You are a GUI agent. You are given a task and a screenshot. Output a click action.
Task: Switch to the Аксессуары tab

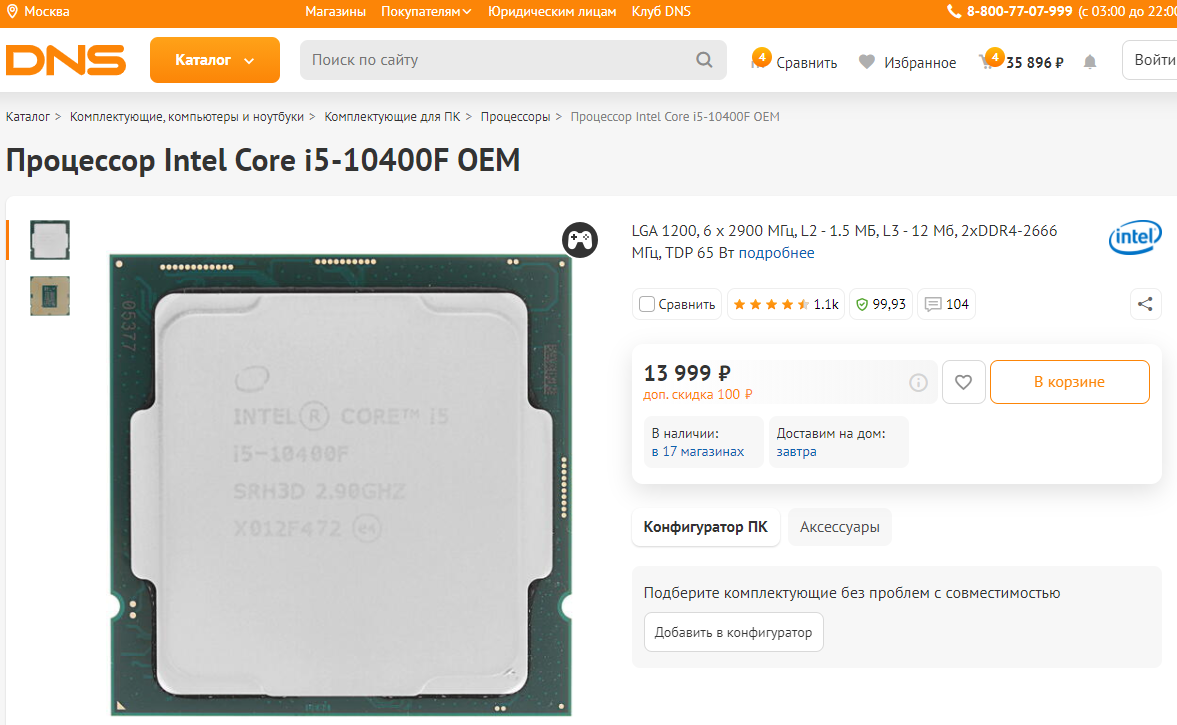pos(839,527)
